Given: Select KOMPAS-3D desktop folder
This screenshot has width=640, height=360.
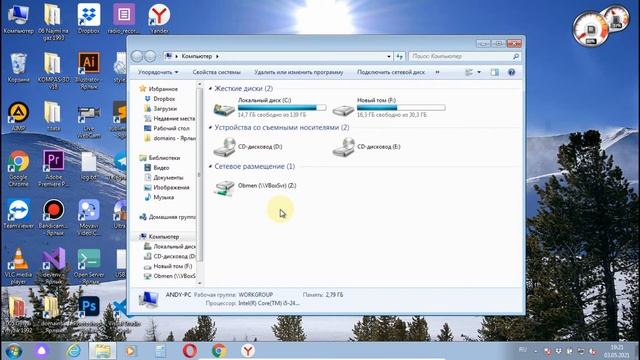Looking at the screenshot, I should pyautogui.click(x=53, y=70).
